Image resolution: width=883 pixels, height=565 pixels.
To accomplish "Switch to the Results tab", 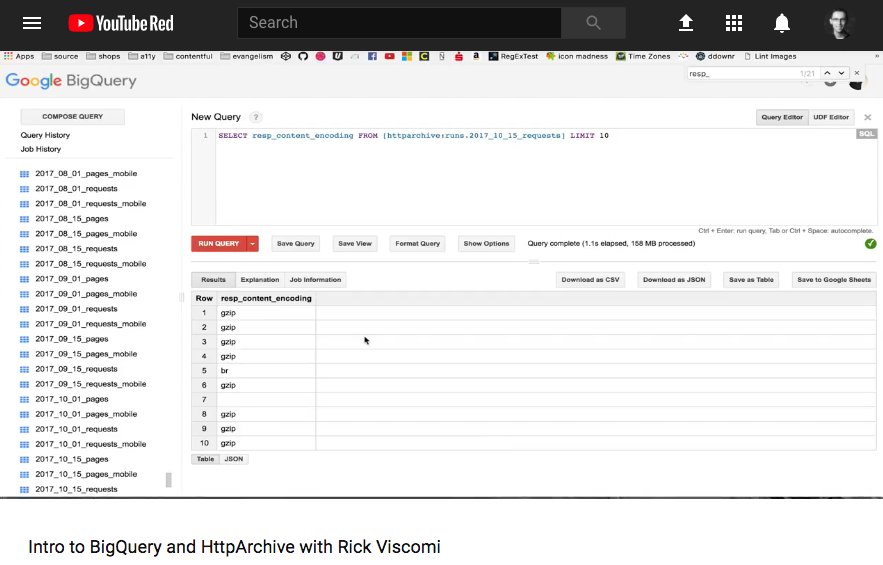I will pos(213,280).
